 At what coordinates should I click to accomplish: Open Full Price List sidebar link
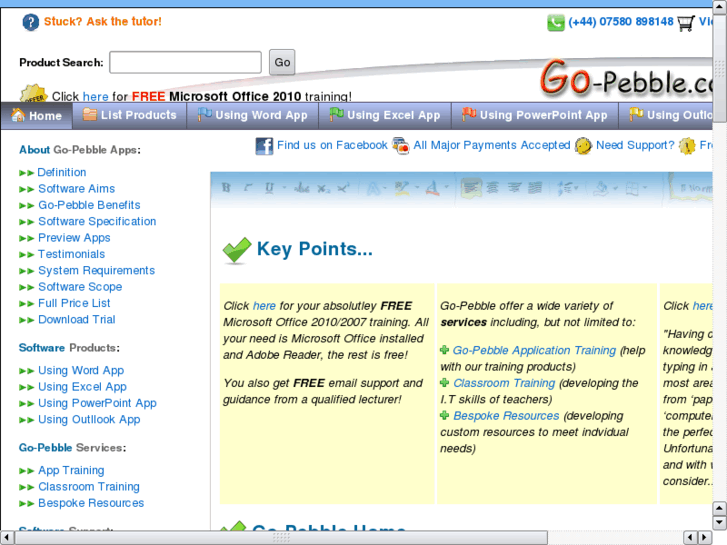click(74, 303)
